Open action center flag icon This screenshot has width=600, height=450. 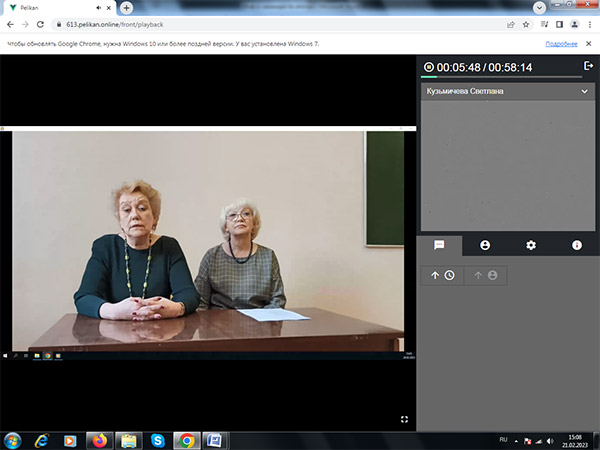[x=527, y=441]
